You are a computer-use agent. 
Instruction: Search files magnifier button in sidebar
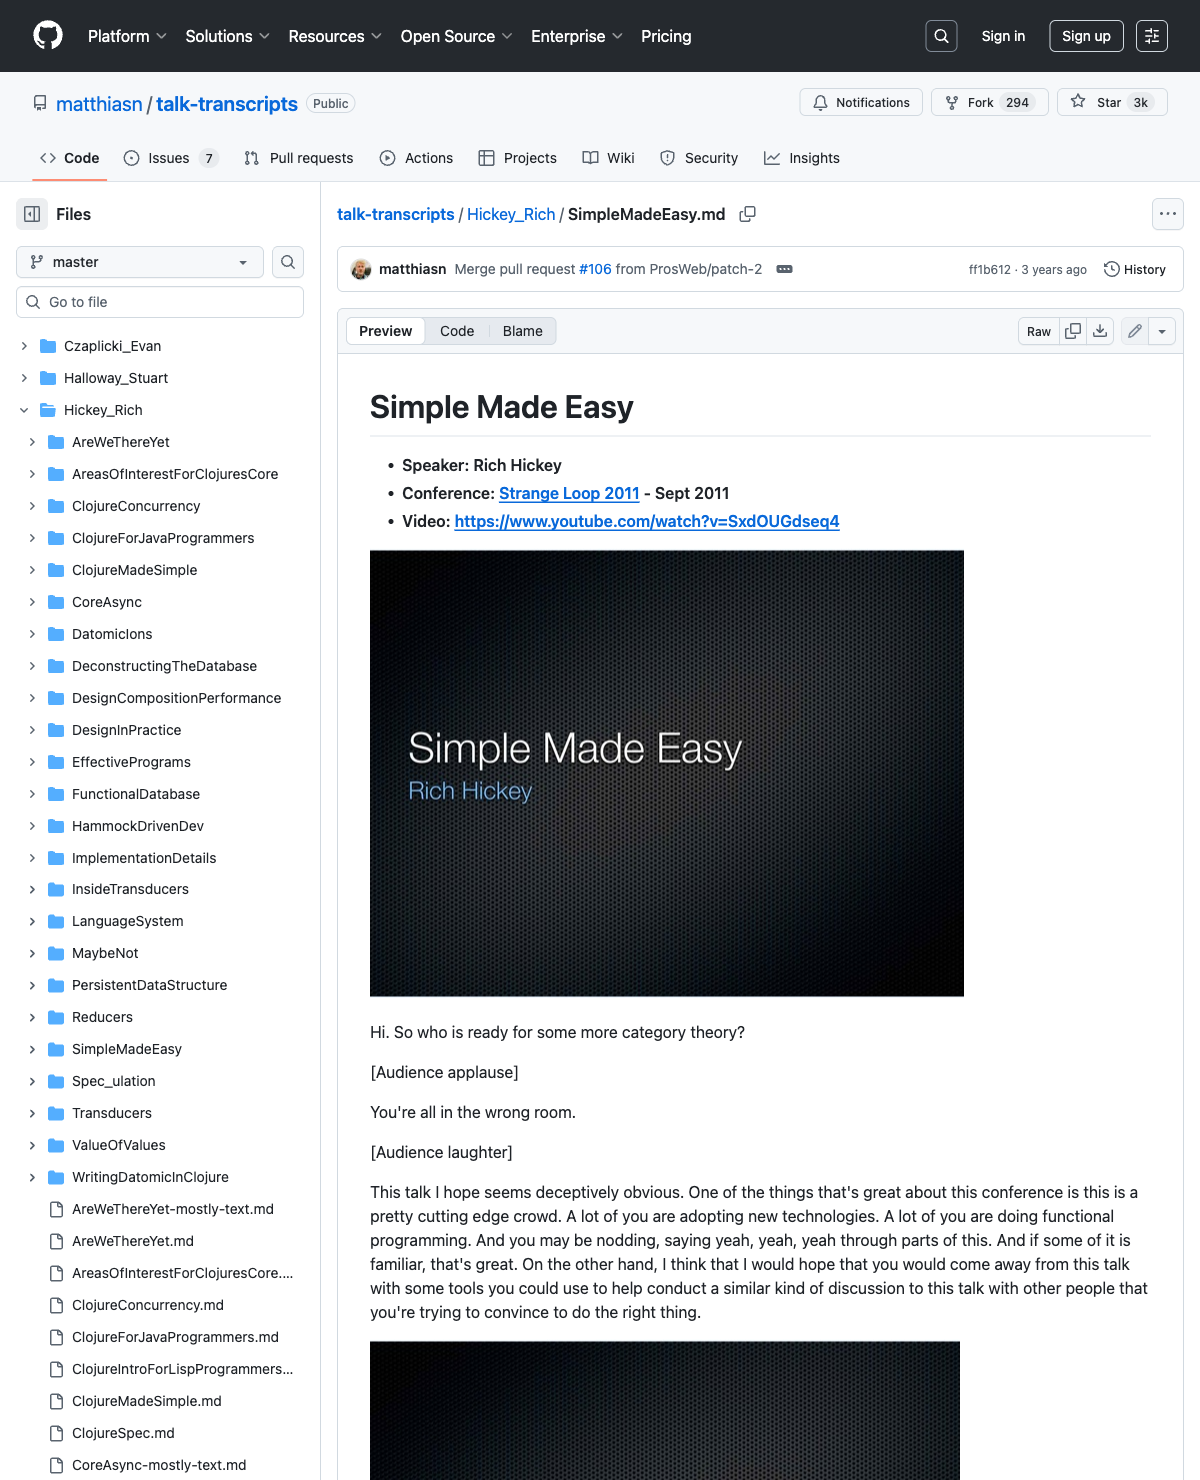click(288, 262)
